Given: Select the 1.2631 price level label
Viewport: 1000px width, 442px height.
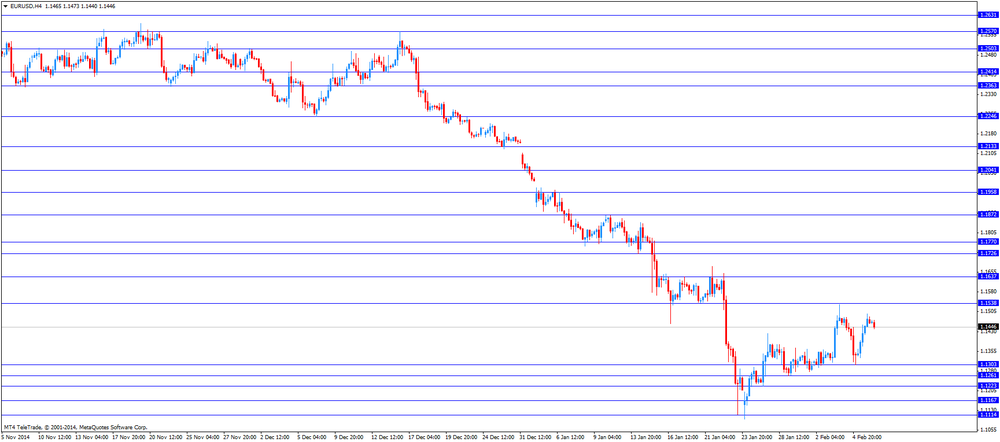Looking at the screenshot, I should [x=987, y=15].
